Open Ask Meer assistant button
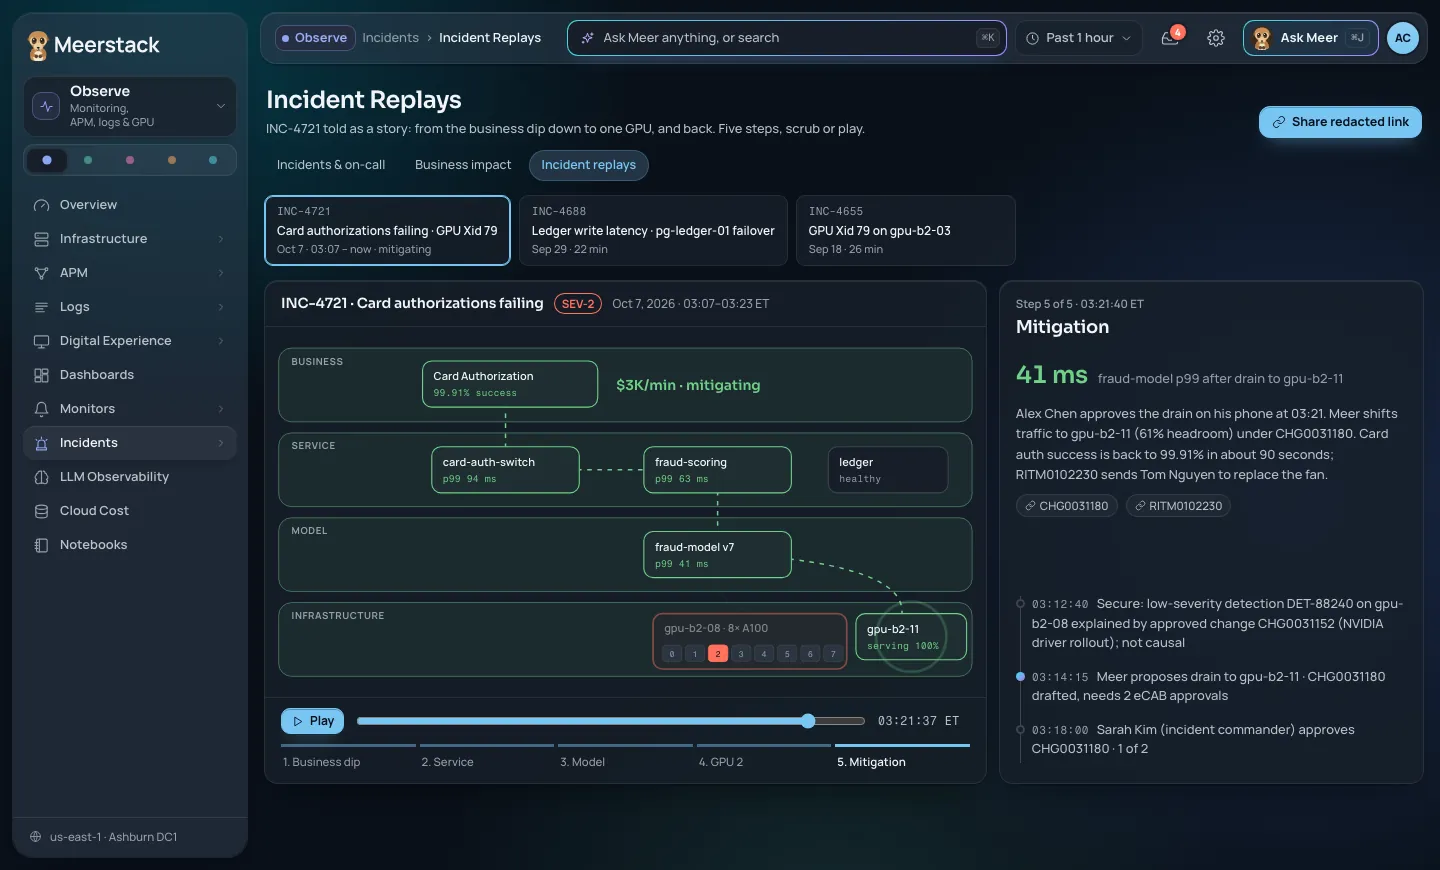1440x870 pixels. pos(1310,38)
